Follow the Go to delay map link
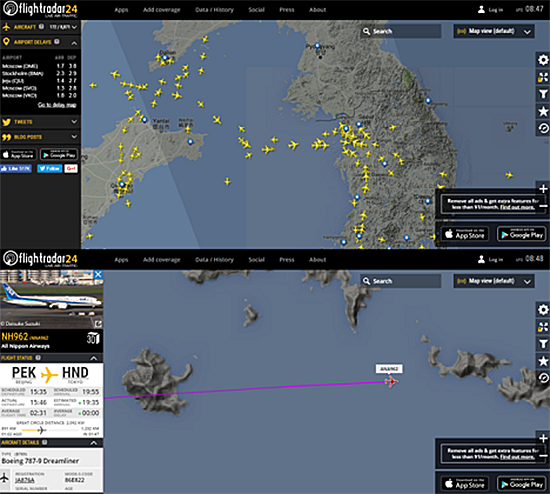 coord(57,105)
